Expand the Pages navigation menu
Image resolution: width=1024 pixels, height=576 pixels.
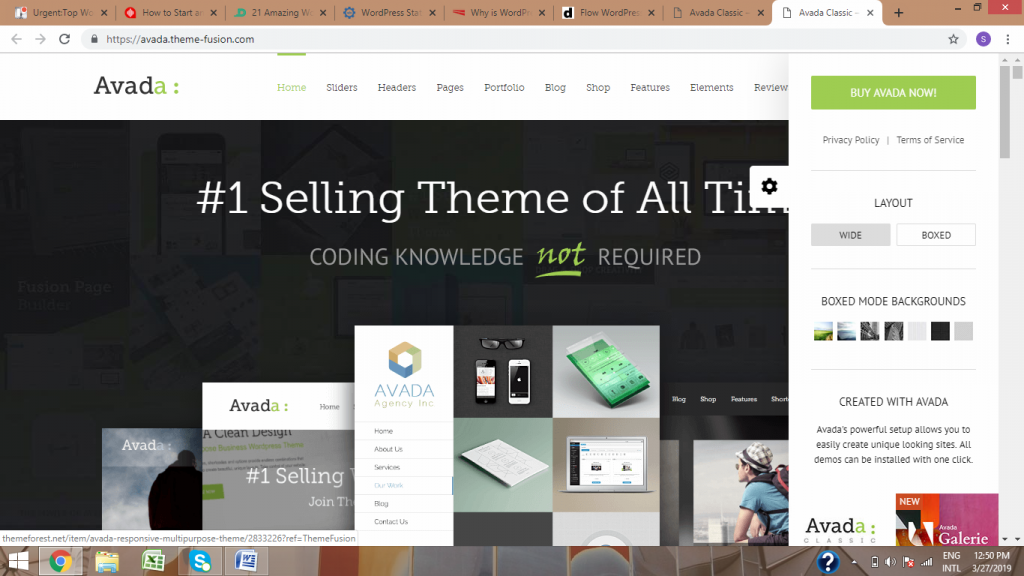[450, 88]
